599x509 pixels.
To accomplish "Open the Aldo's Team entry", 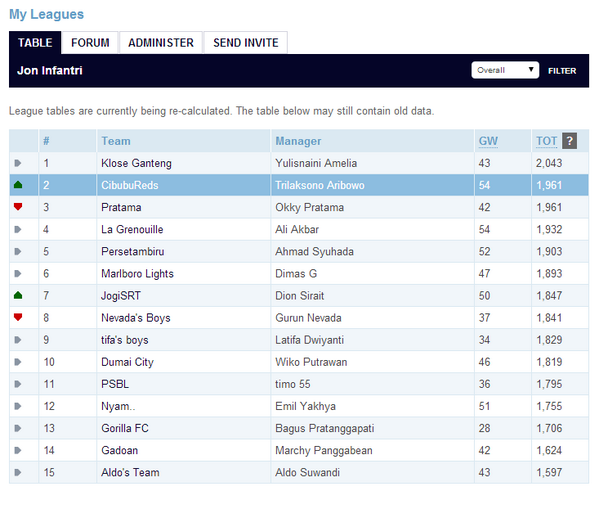I will 130,473.
